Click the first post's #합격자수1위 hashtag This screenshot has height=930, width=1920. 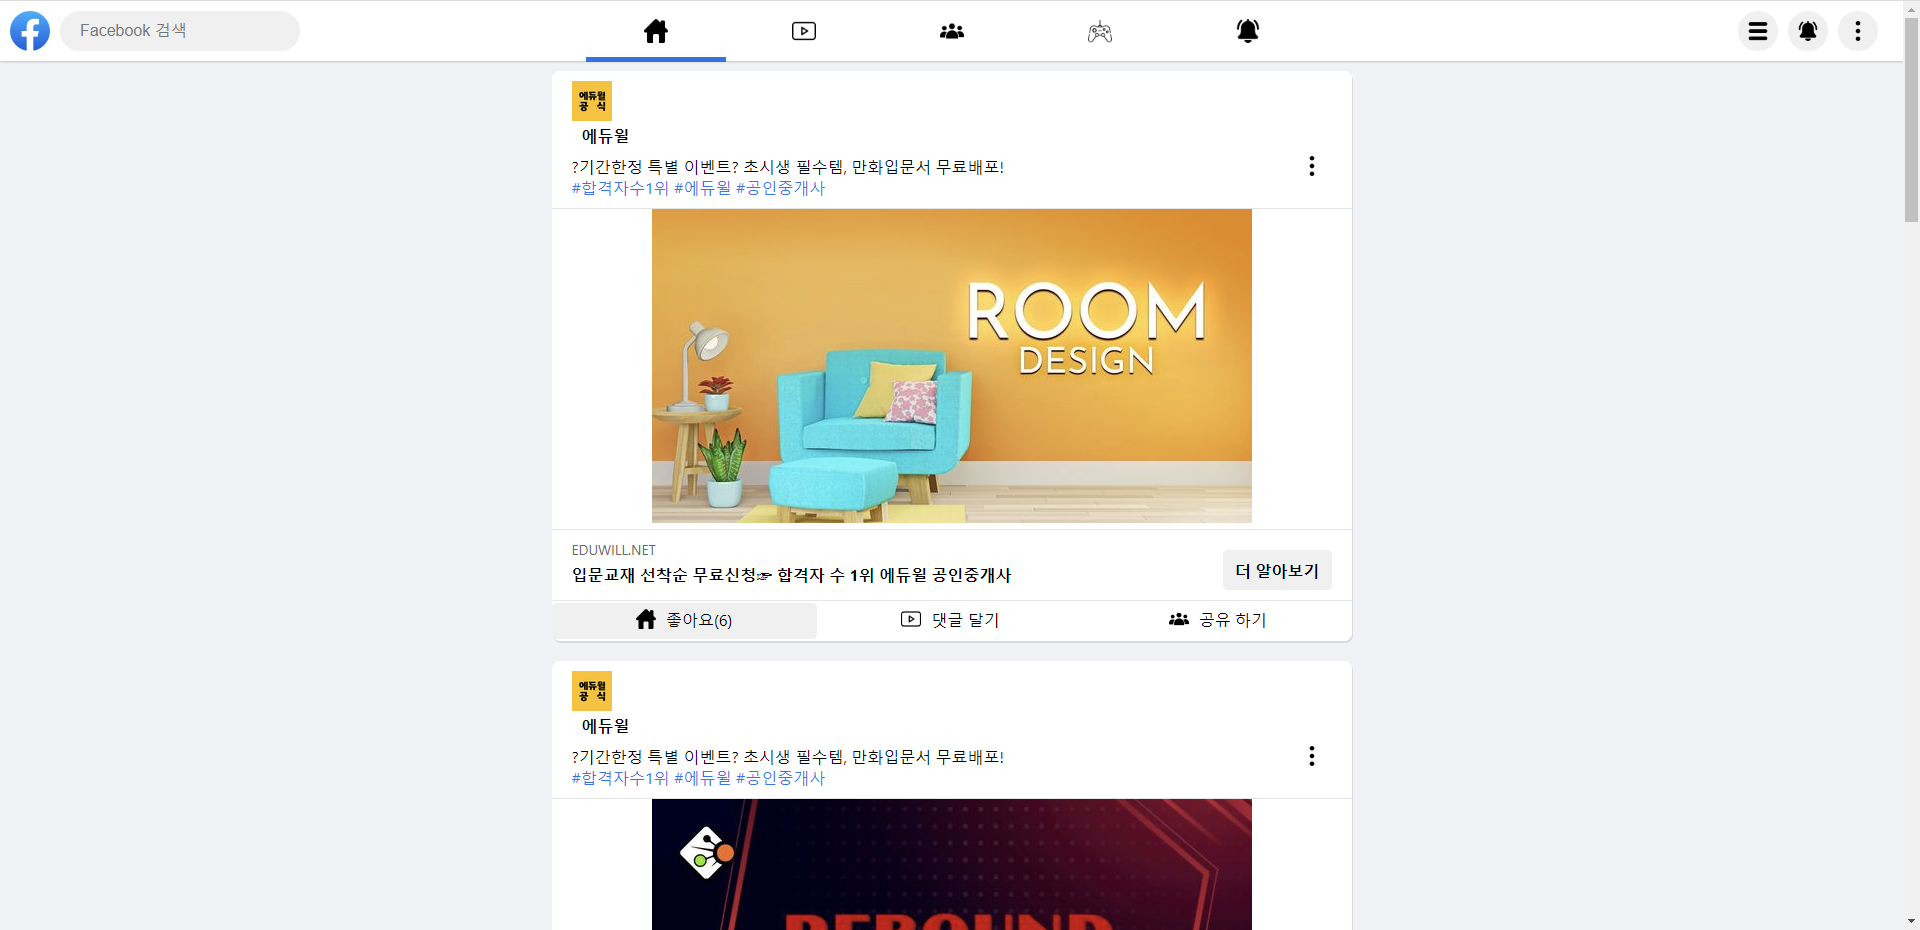coord(620,188)
